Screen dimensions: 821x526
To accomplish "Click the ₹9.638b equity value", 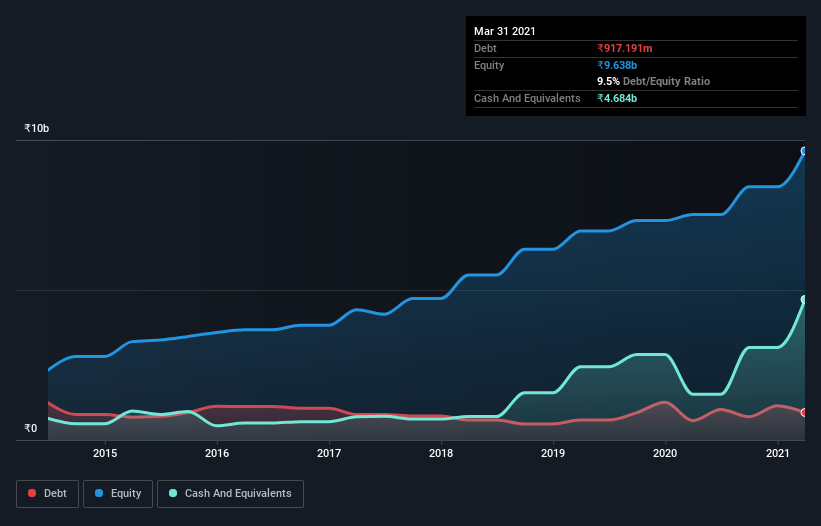I will pyautogui.click(x=617, y=65).
